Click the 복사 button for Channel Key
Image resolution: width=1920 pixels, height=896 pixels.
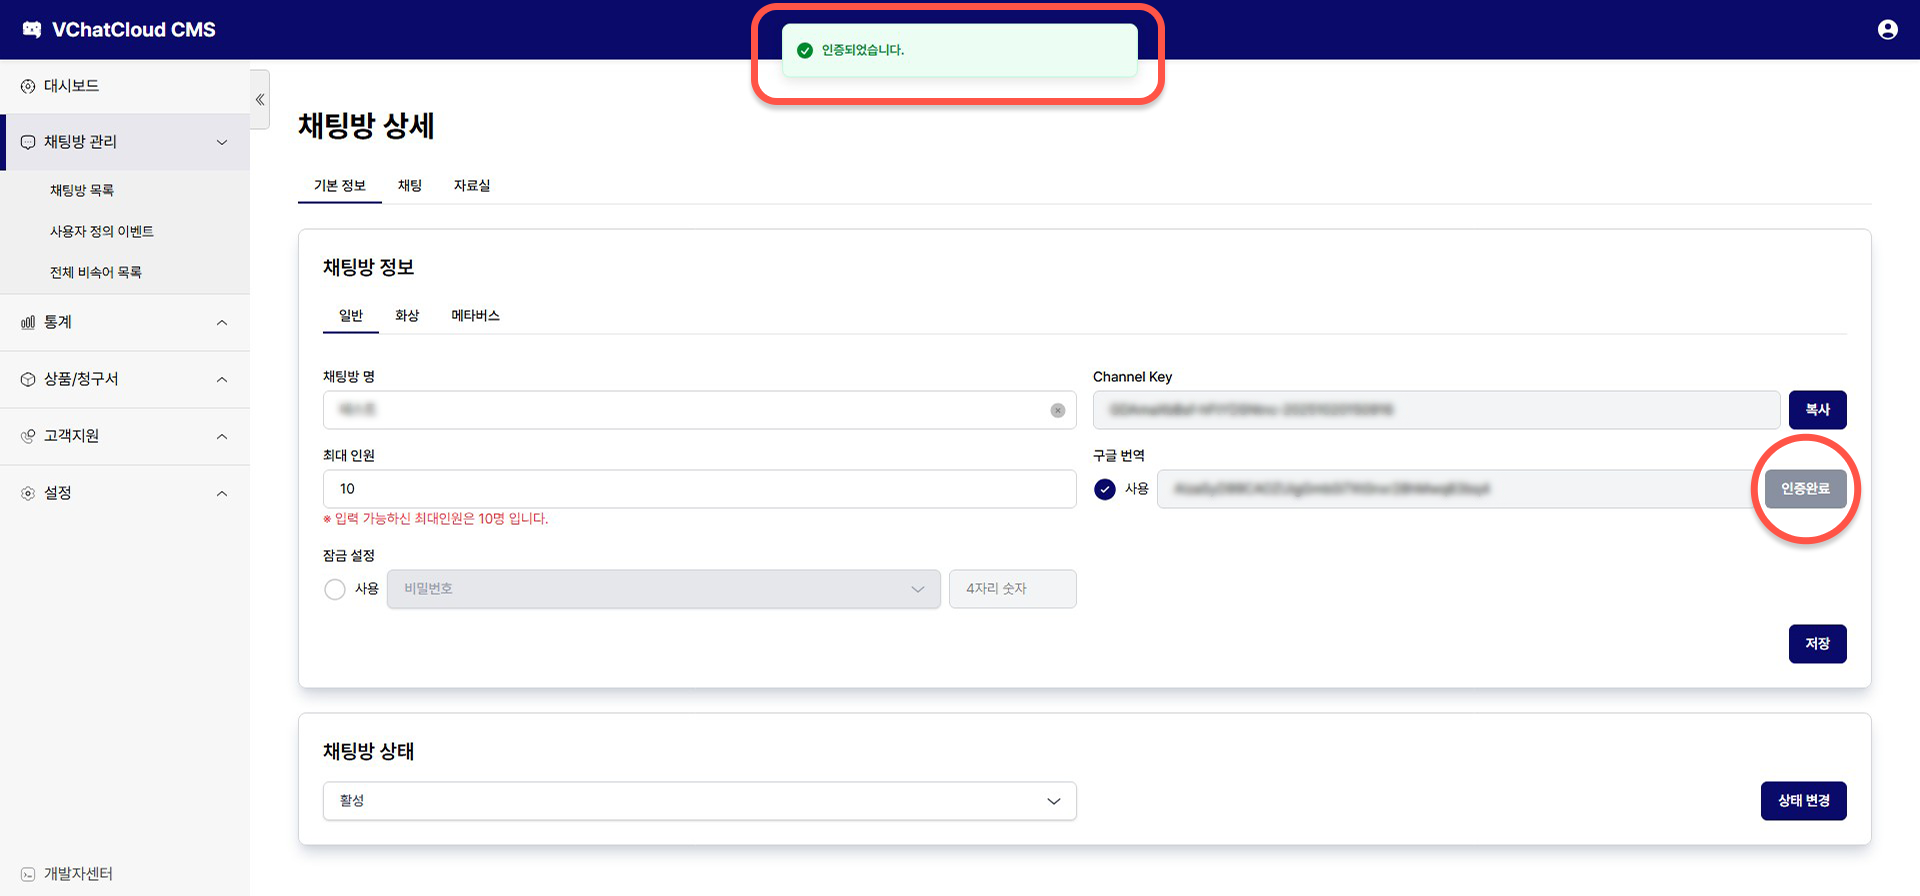point(1817,410)
